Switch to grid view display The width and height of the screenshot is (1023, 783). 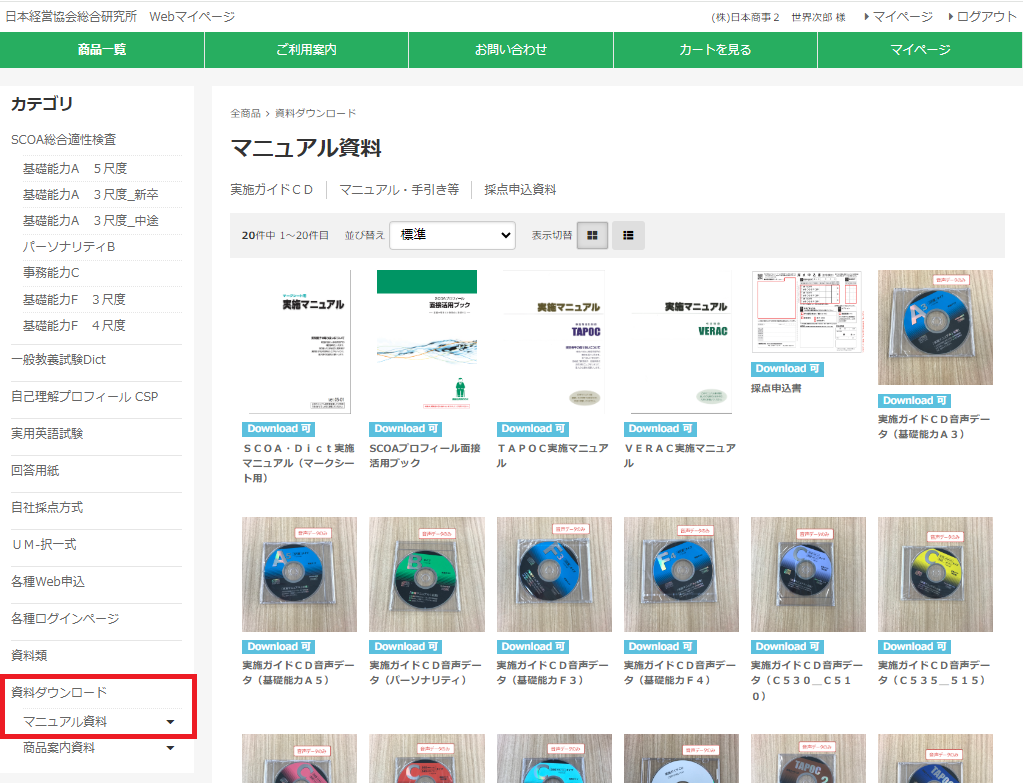pyautogui.click(x=592, y=236)
